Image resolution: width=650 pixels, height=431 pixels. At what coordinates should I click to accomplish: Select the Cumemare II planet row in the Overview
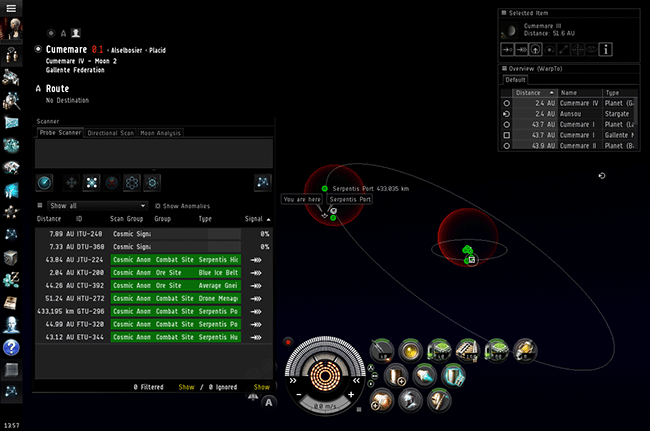pos(569,145)
